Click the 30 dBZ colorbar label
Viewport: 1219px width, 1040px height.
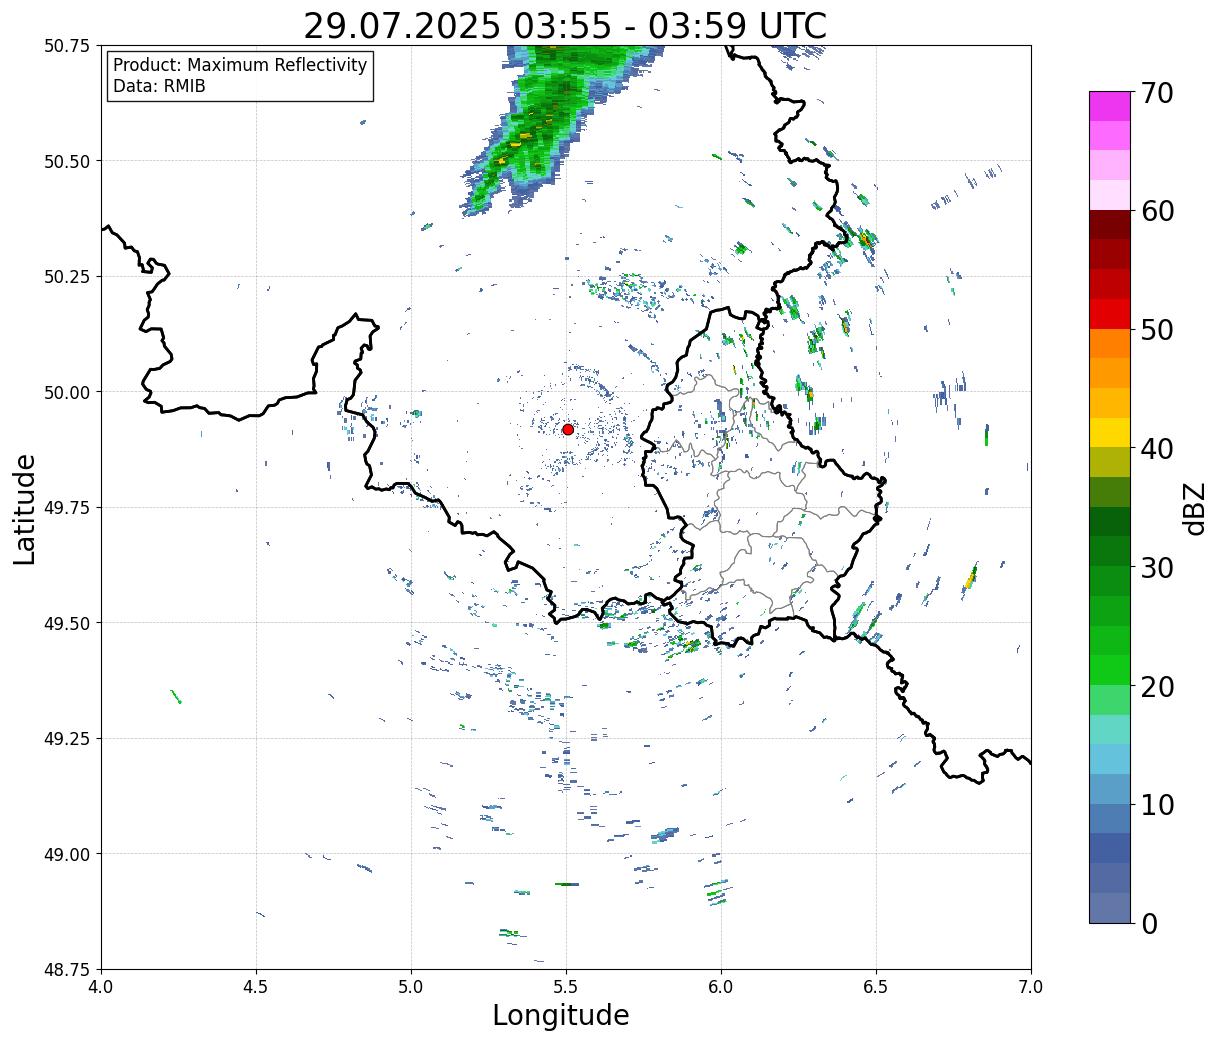tap(1156, 568)
